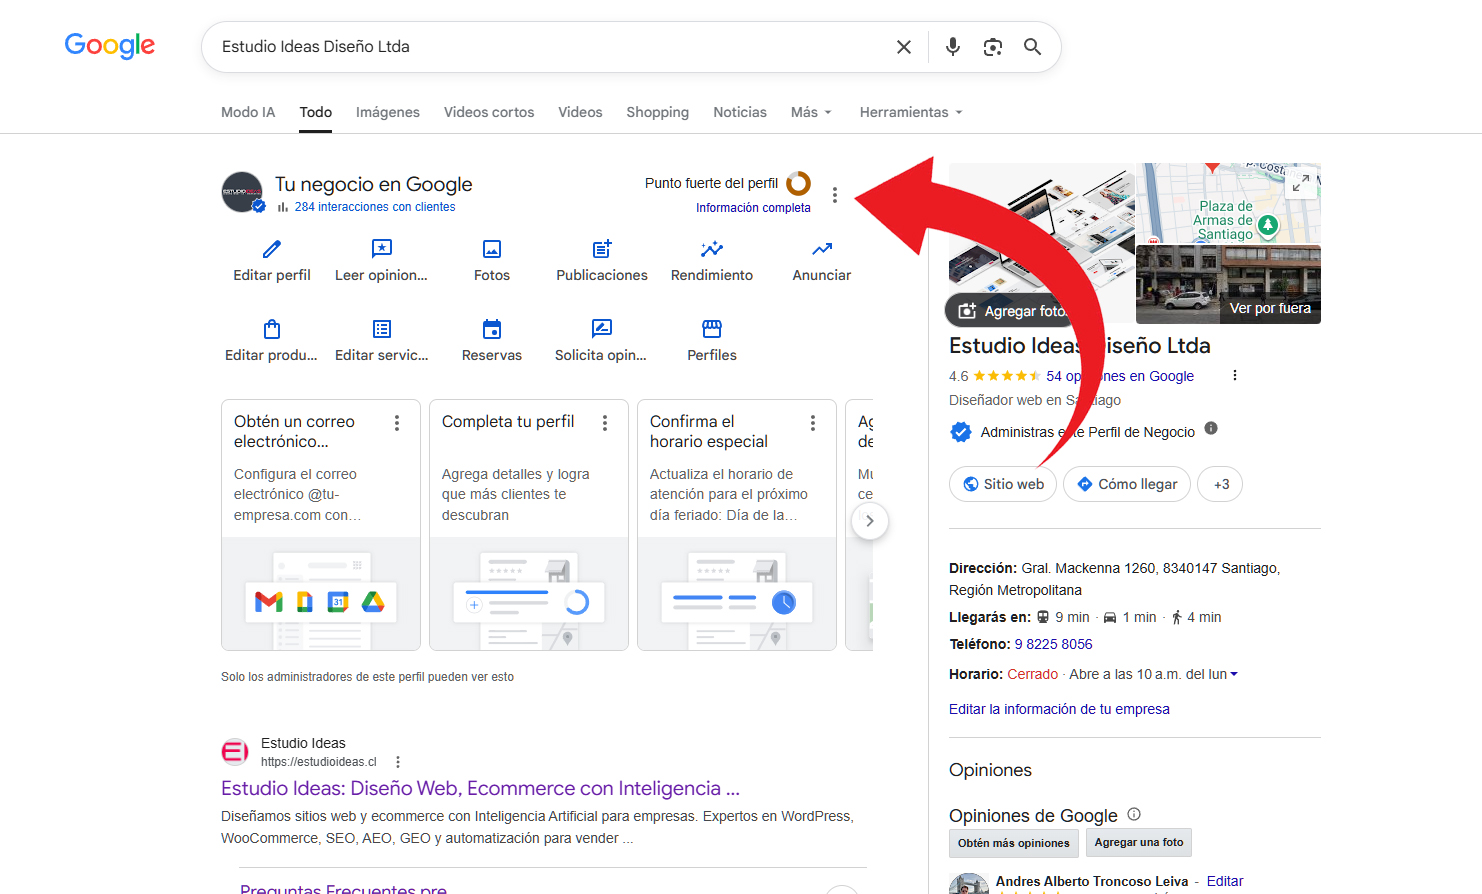Click help icon next to Opiniones de Google

pyautogui.click(x=1134, y=814)
